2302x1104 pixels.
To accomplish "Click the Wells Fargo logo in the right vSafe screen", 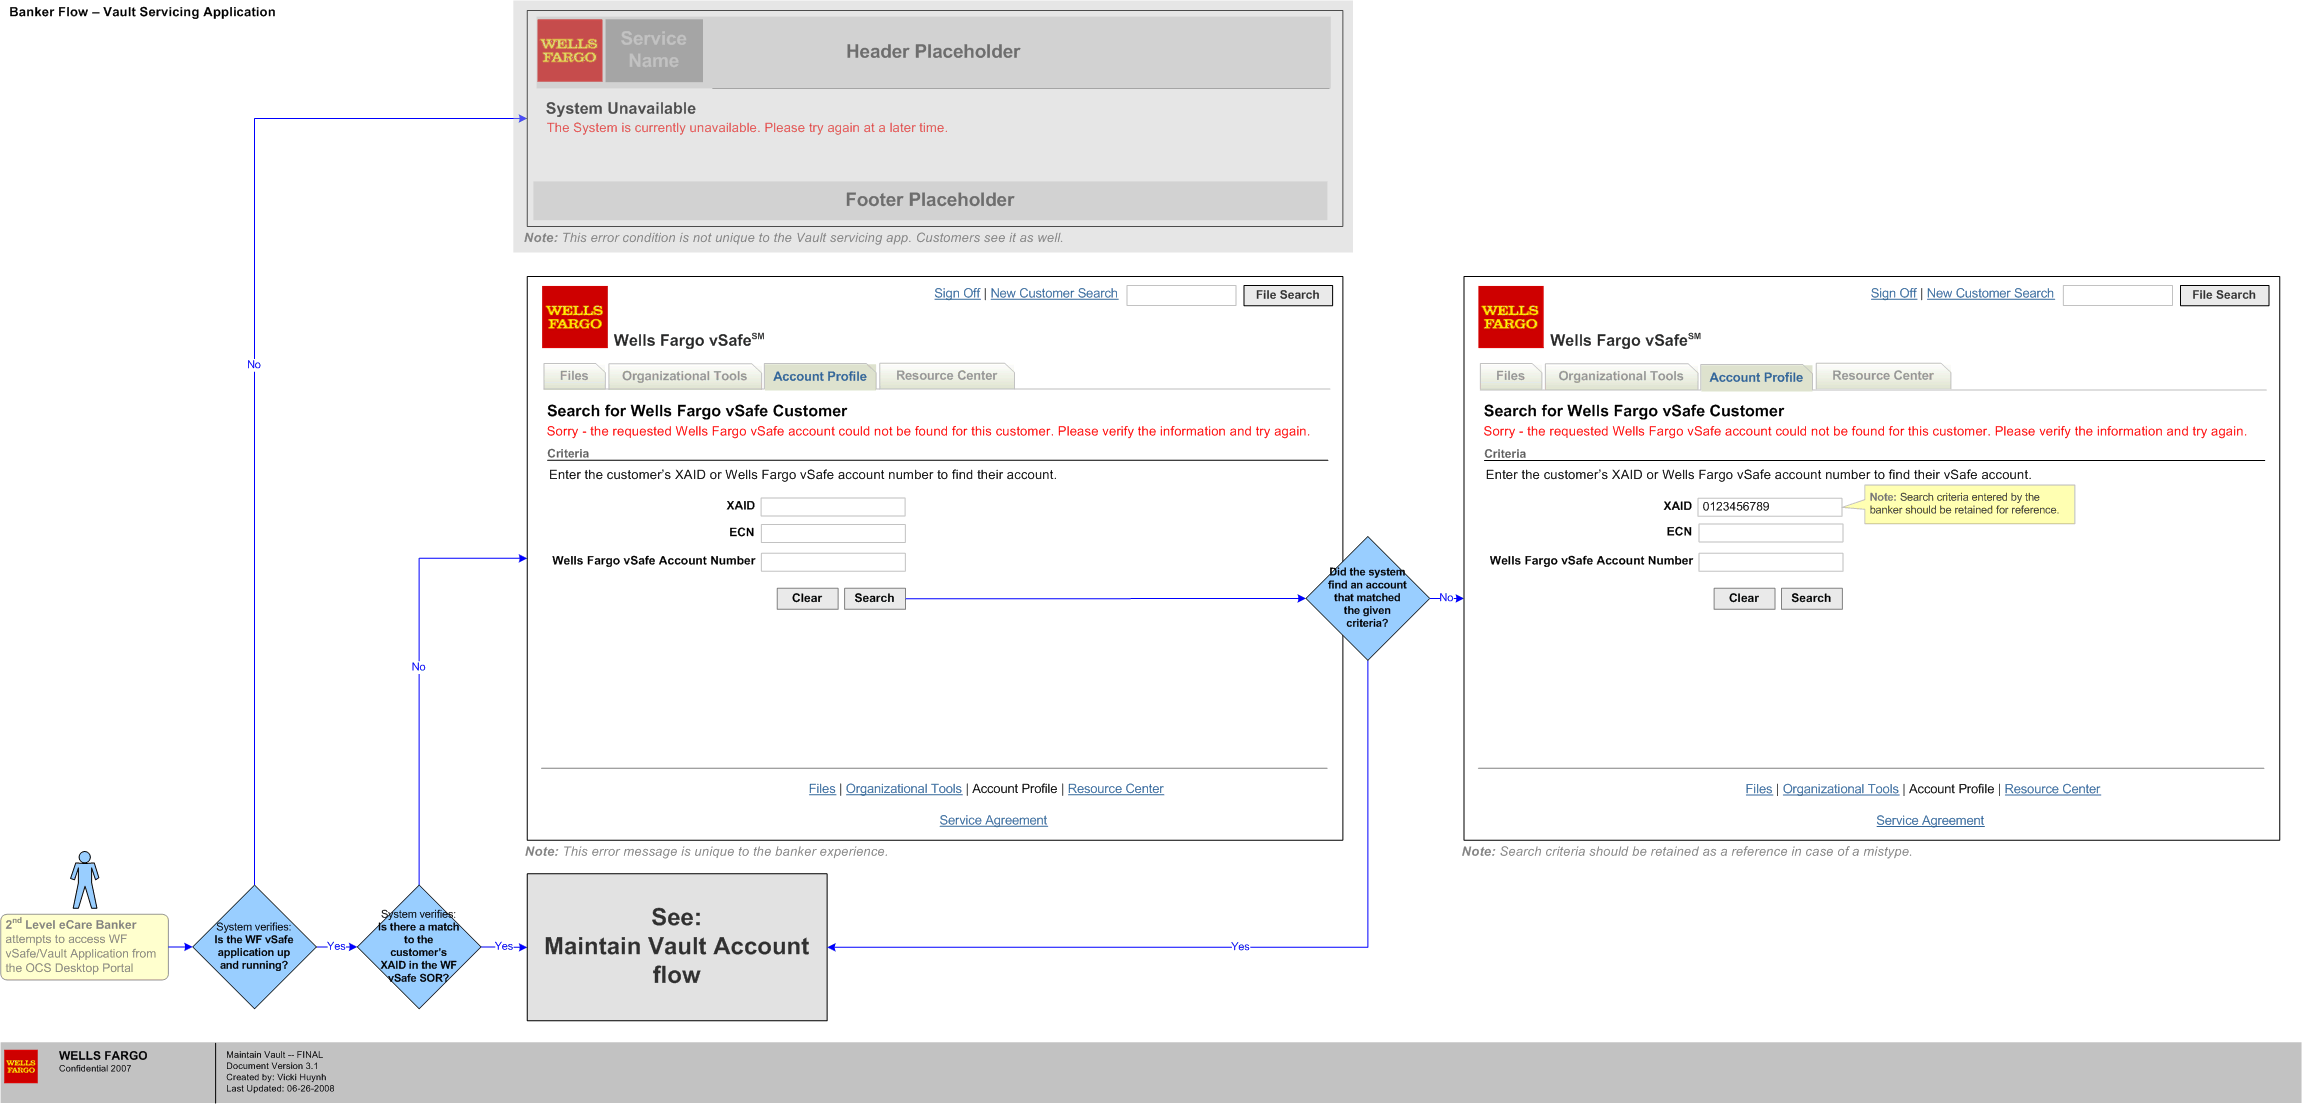I will click(1511, 317).
